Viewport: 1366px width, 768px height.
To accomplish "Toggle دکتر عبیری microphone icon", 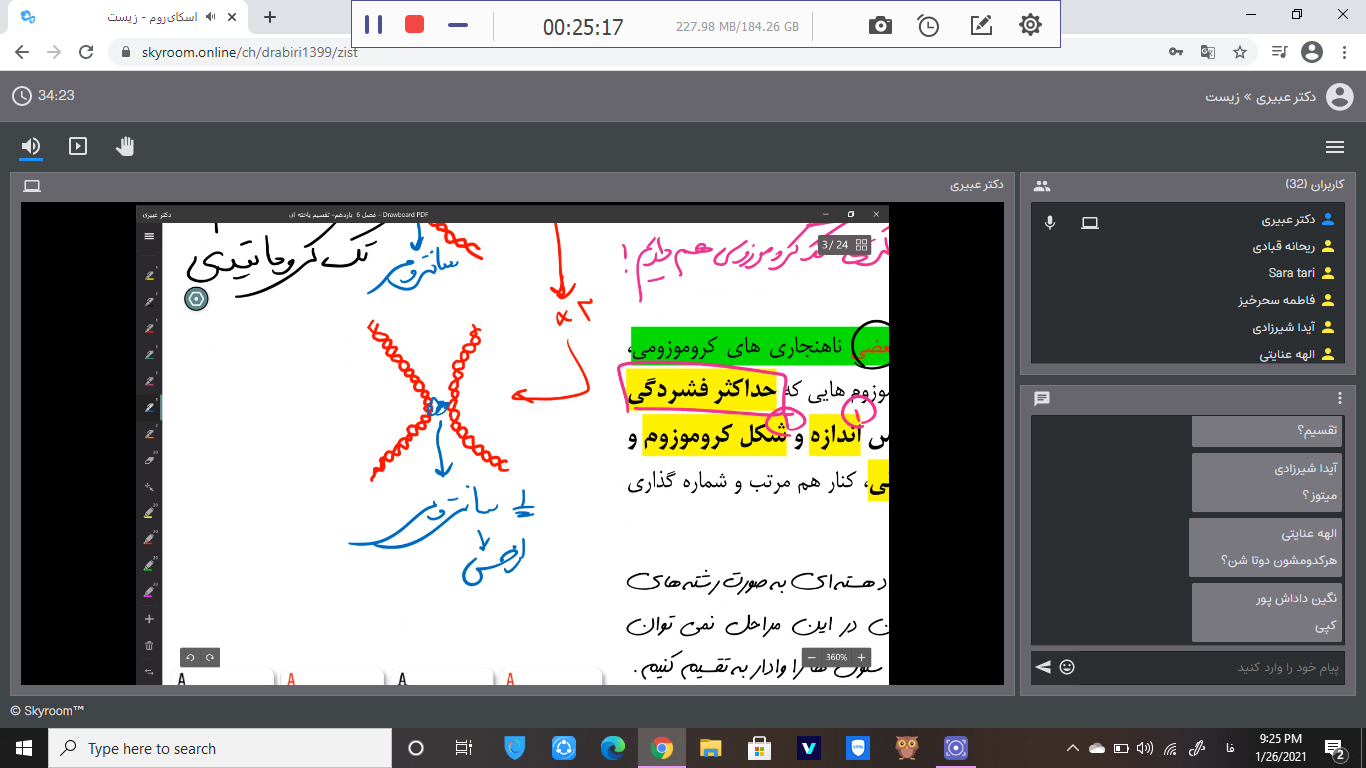I will click(1050, 222).
